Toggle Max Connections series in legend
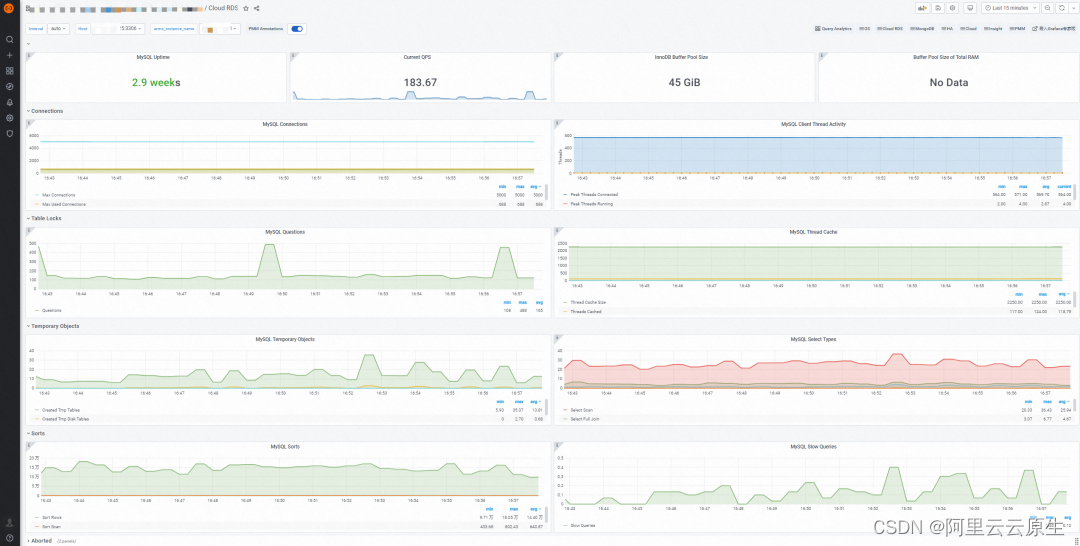1080x546 pixels. 59,195
